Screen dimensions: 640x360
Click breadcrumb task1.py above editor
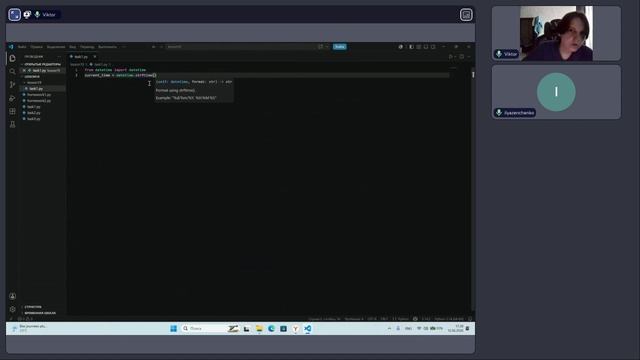tap(100, 64)
